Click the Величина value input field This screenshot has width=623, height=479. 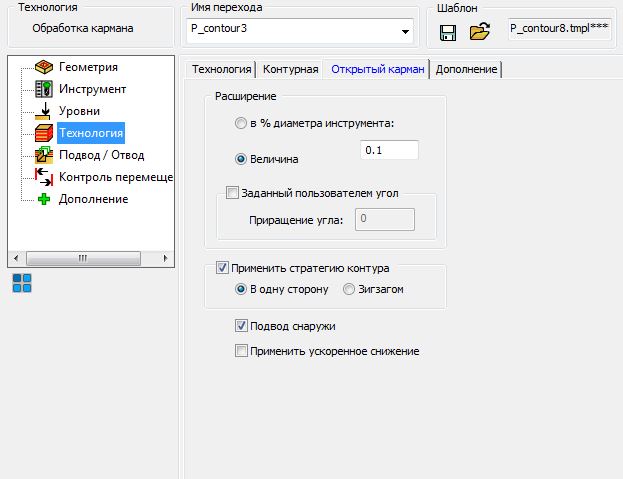click(388, 151)
